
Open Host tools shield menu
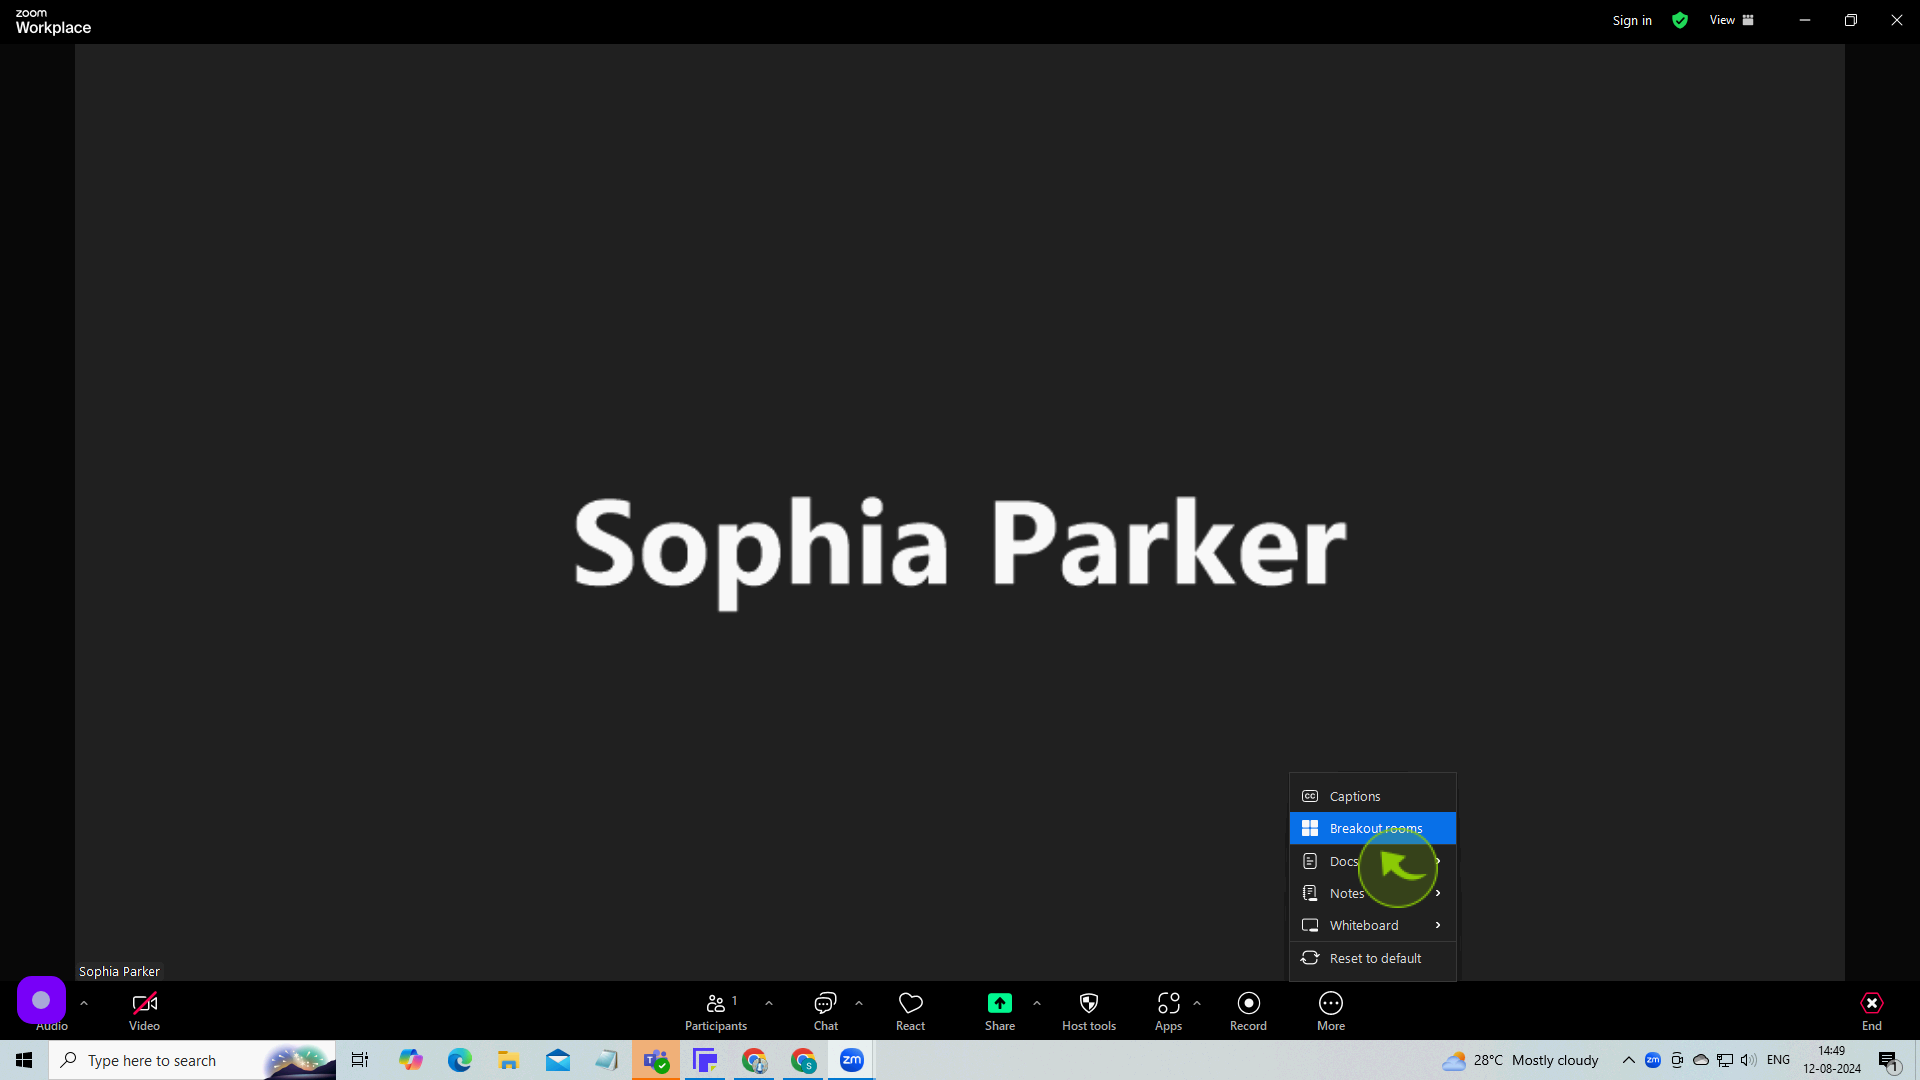tap(1089, 1011)
